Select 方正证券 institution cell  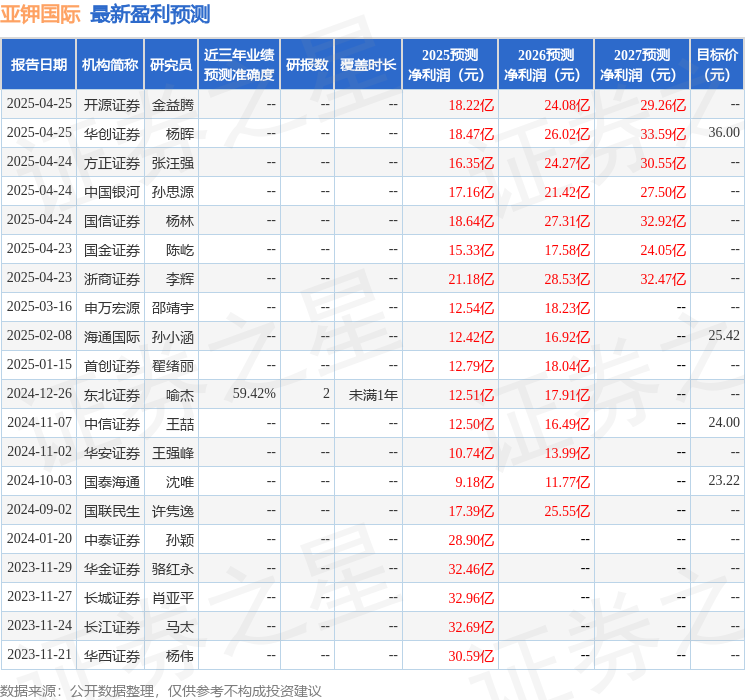coord(112,163)
